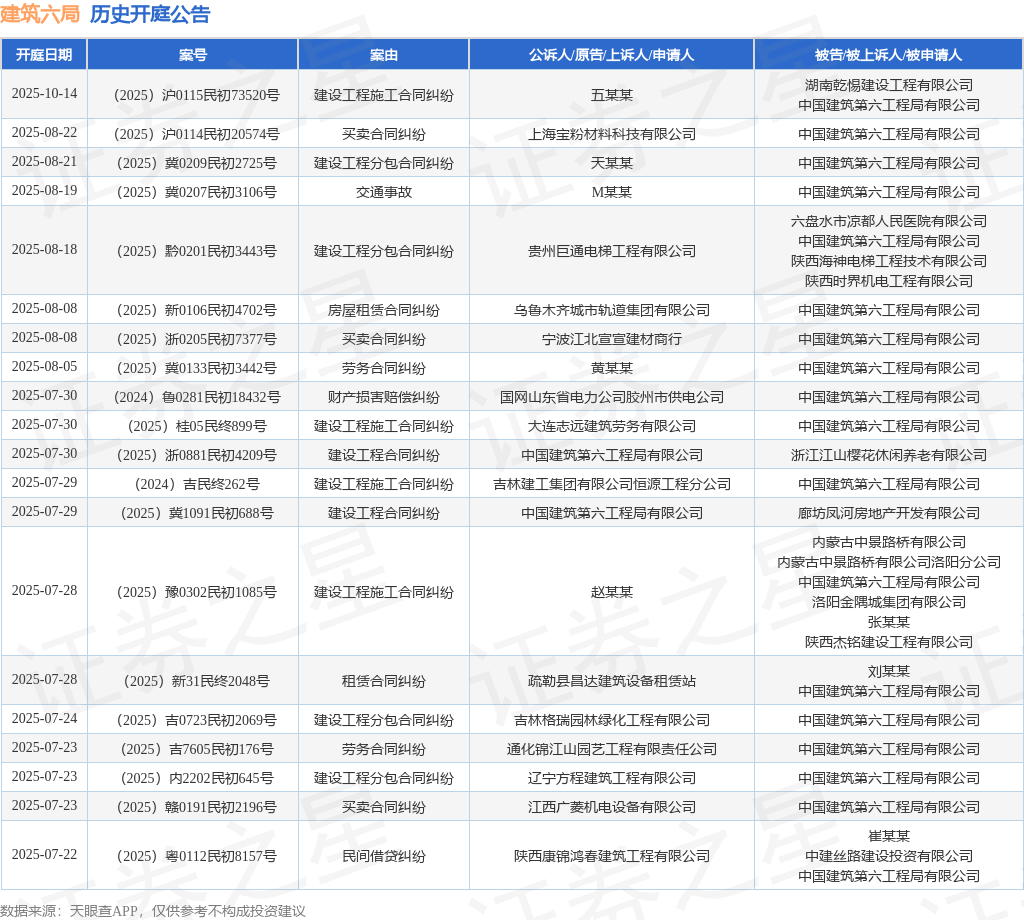Image resolution: width=1024 pixels, height=920 pixels.
Task: Click defendant 洛阳金隅城集团有限公司
Action: [889, 602]
